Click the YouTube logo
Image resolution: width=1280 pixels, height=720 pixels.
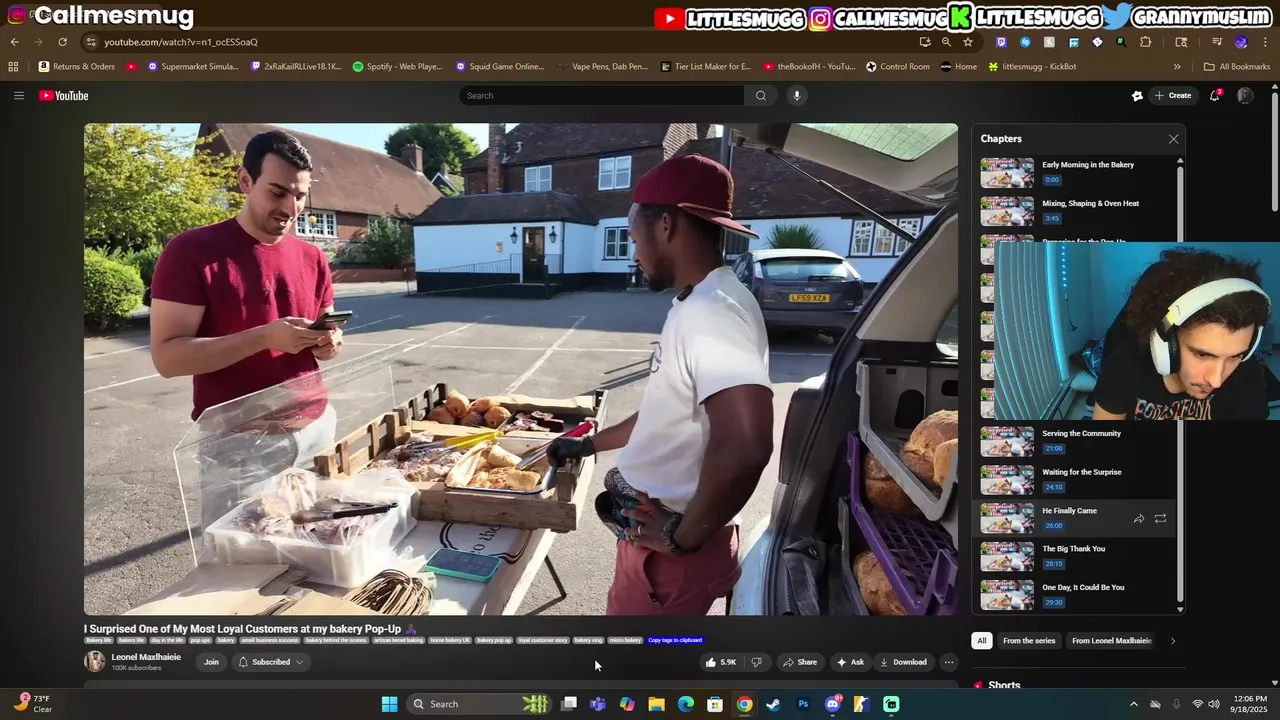[64, 96]
